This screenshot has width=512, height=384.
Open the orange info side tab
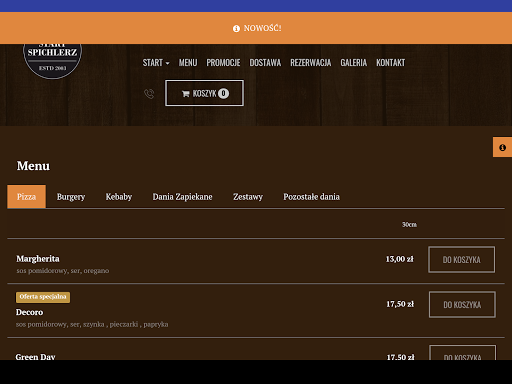click(502, 147)
